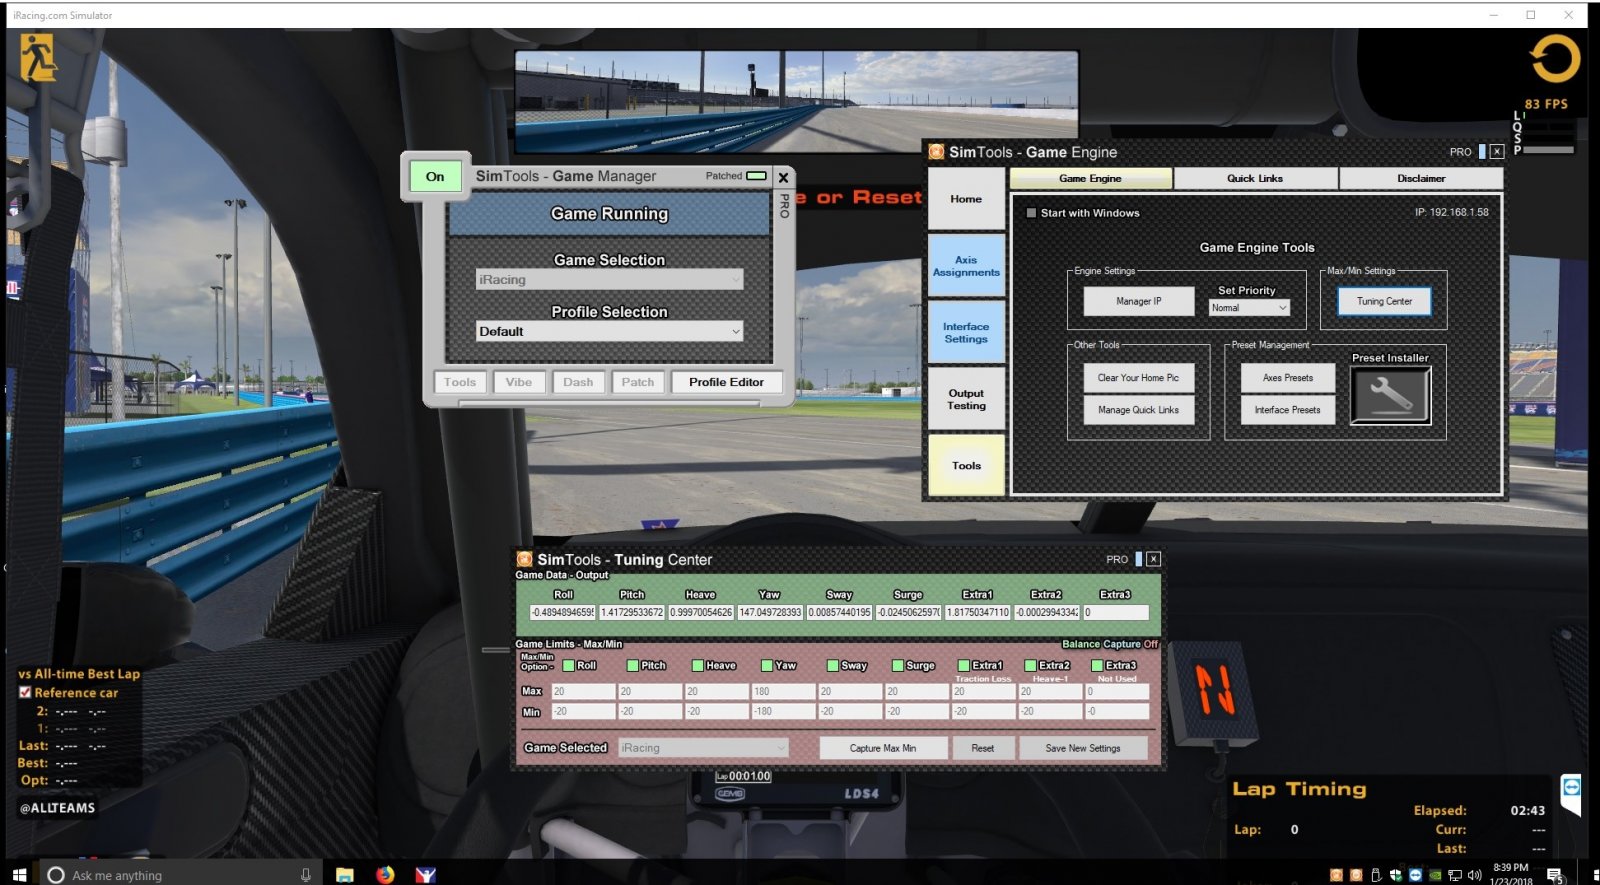Open the Windows Defender shield tray icon
This screenshot has width=1600, height=885.
point(1395,875)
